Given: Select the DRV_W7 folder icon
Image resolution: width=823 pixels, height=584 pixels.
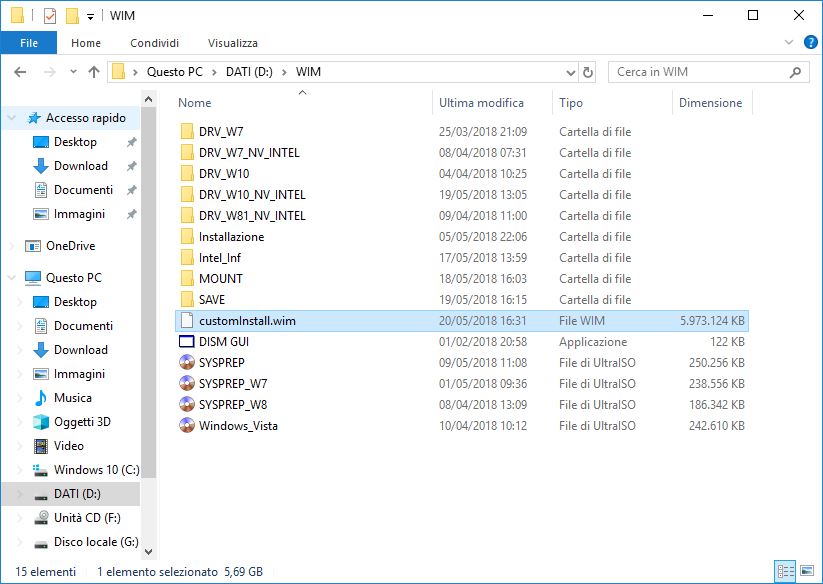Looking at the screenshot, I should pyautogui.click(x=187, y=131).
